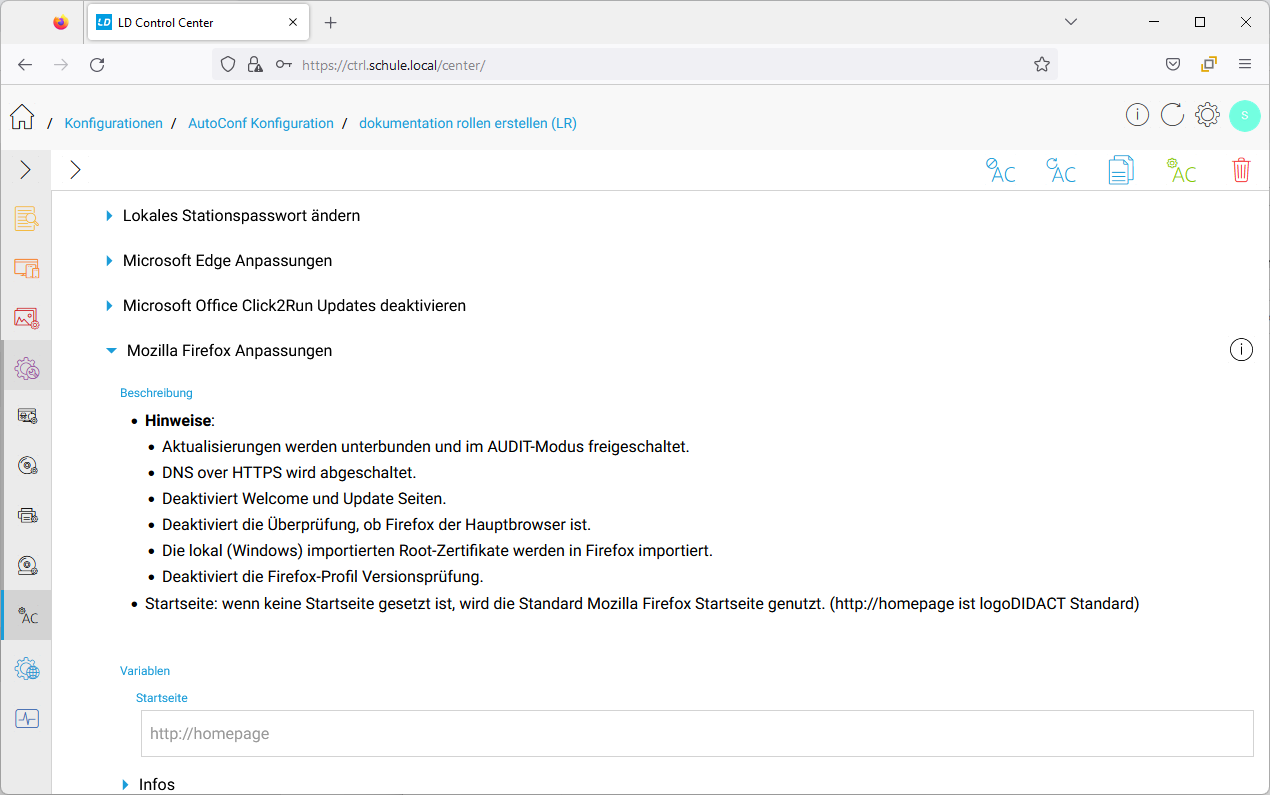Click 'dokumentation rollen erstellen (LR)' breadcrumb
Screen dimensions: 1270x795
point(468,123)
